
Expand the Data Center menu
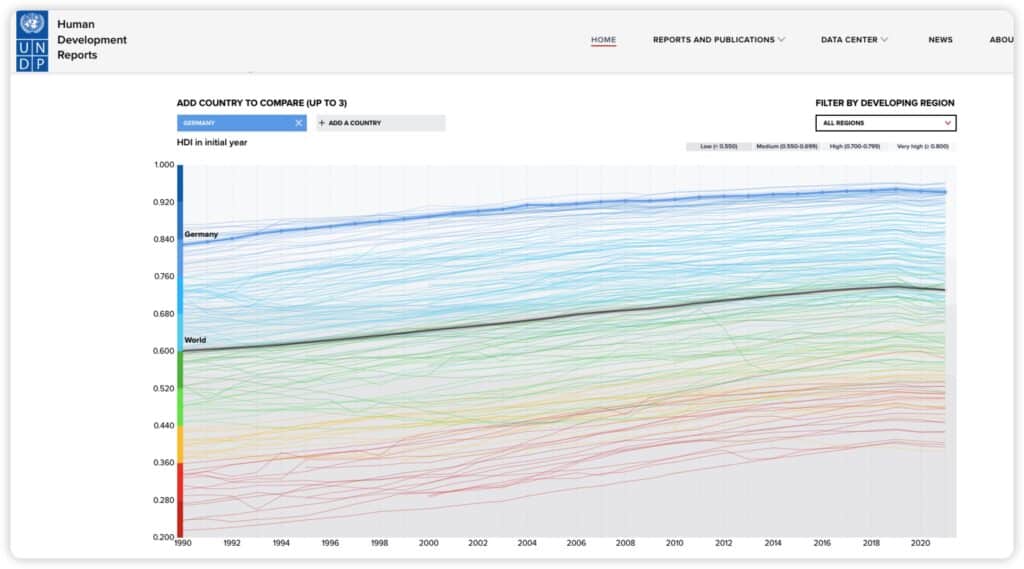(x=854, y=40)
